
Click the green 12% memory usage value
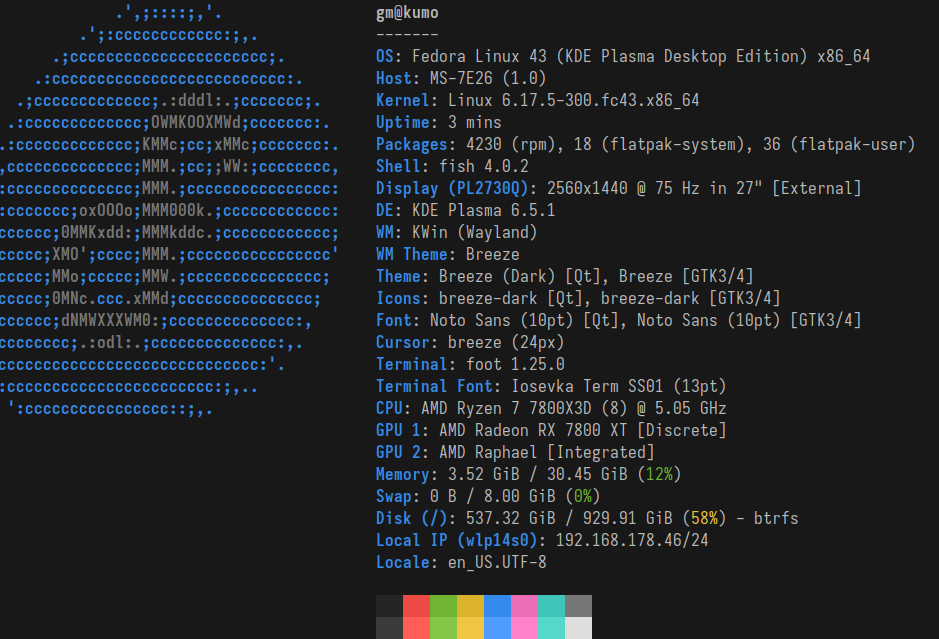(658, 474)
